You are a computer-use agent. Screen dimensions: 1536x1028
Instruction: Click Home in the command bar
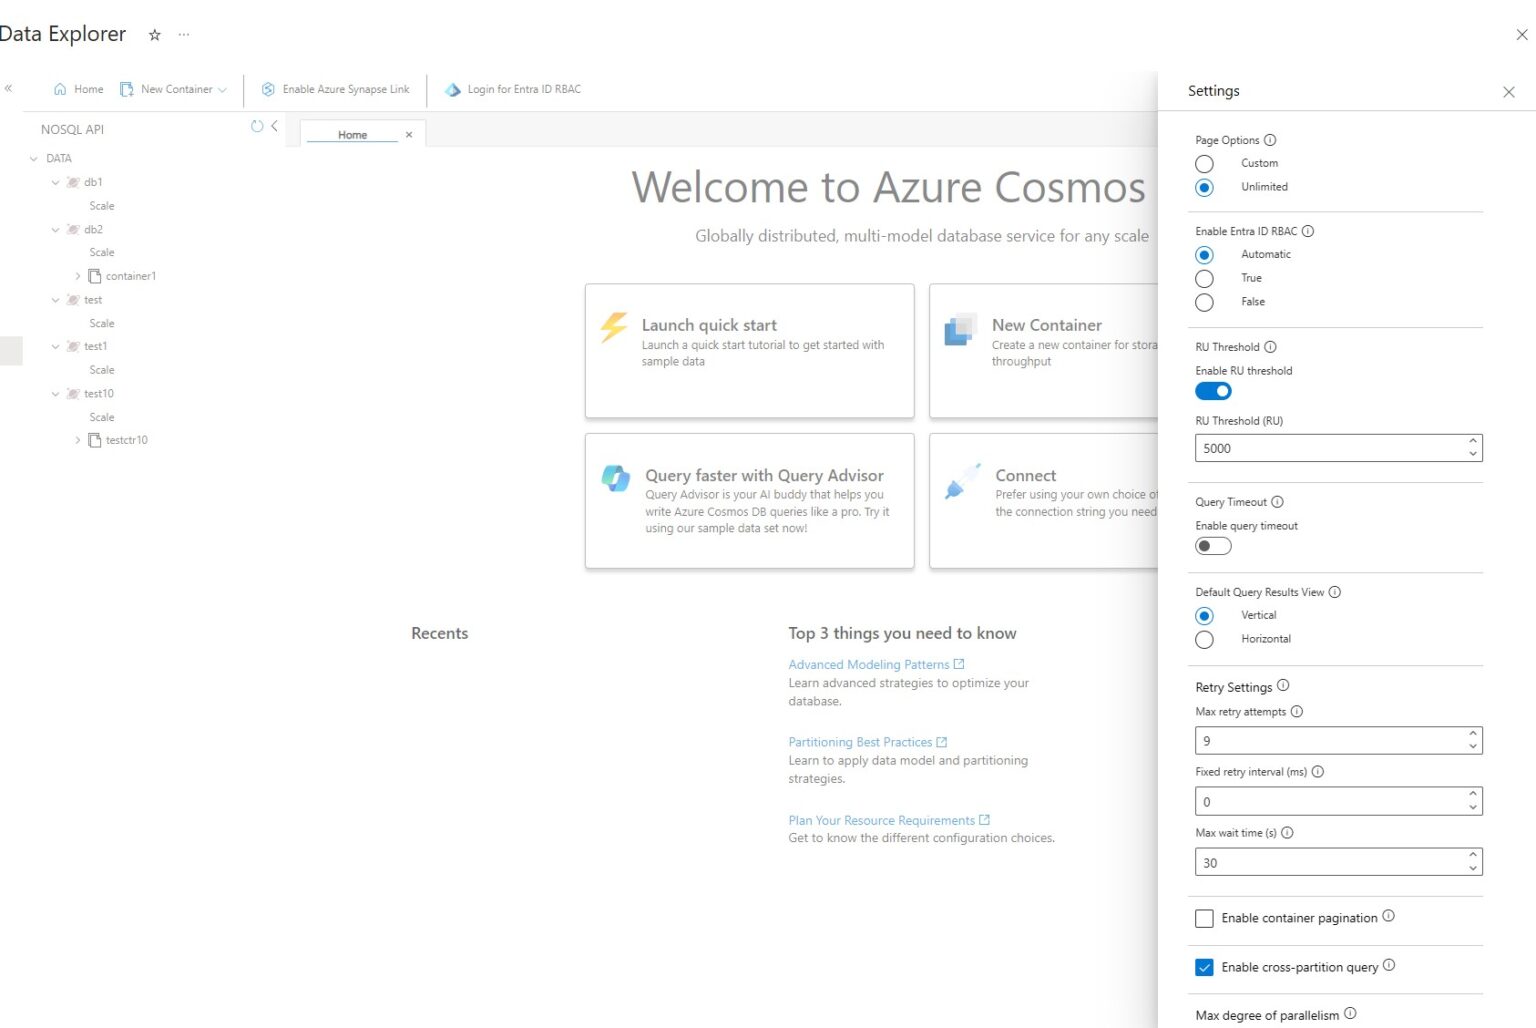point(79,89)
